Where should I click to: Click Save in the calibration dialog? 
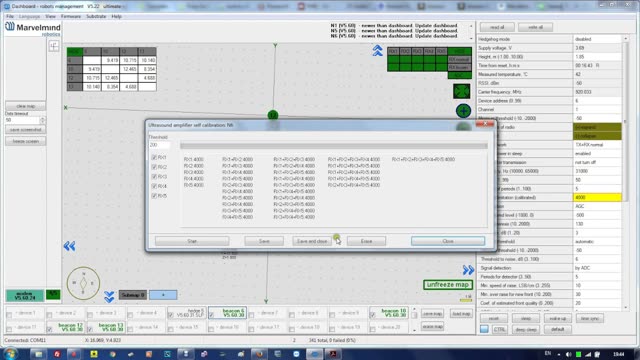pos(264,241)
